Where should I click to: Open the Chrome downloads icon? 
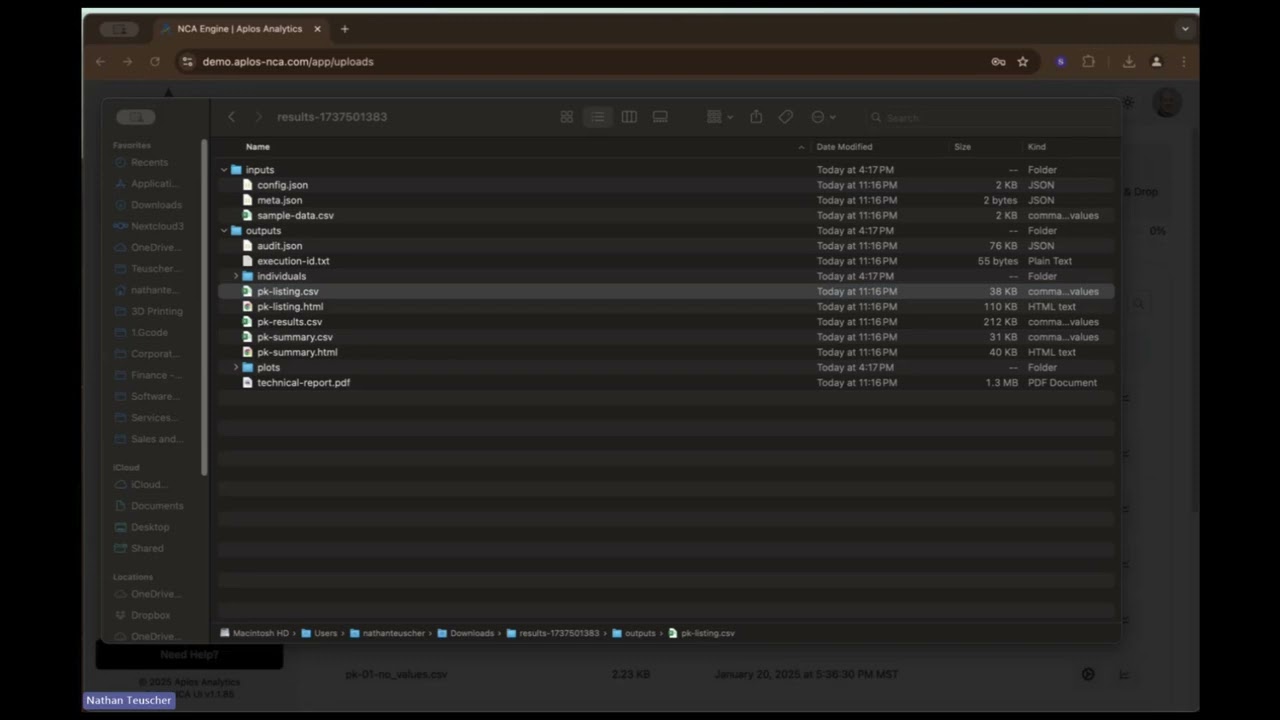pos(1129,62)
